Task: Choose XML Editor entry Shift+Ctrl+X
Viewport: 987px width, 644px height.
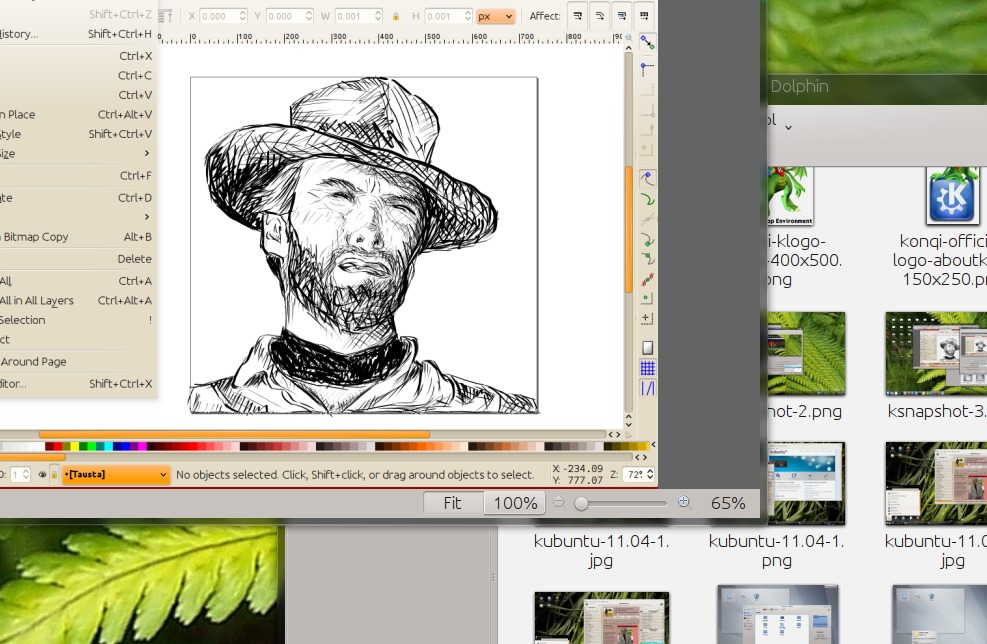Action: point(76,383)
